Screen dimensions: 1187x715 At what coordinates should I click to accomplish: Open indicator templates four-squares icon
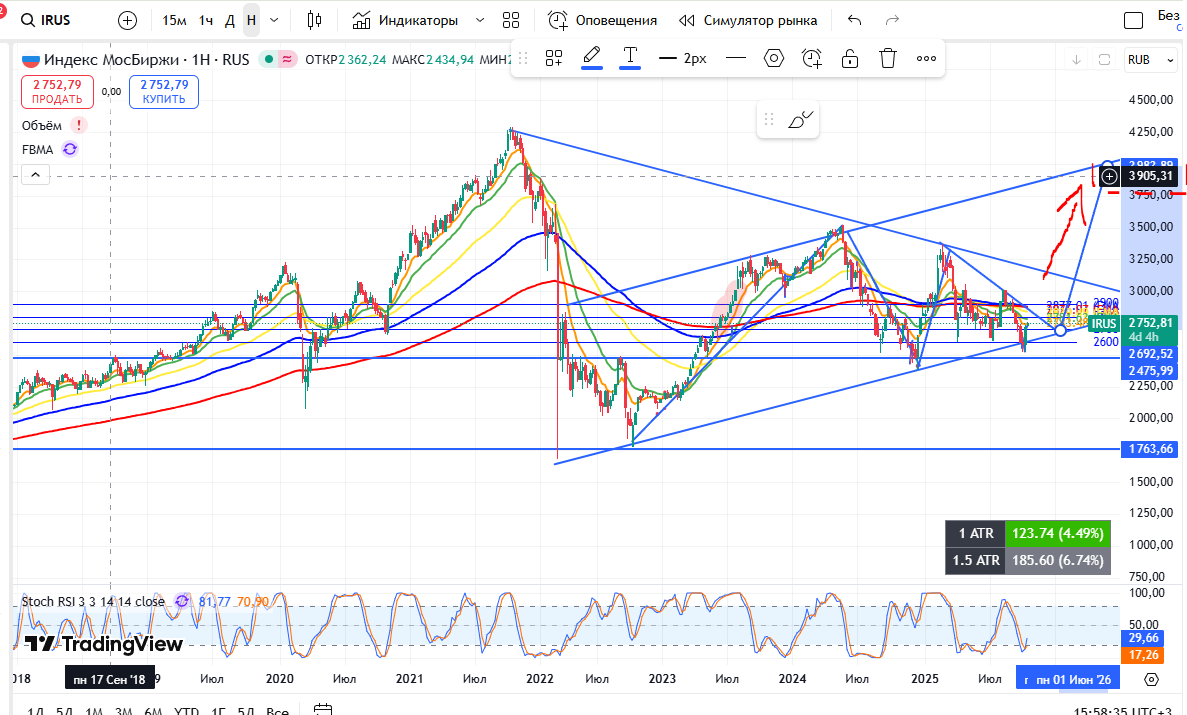pyautogui.click(x=511, y=20)
